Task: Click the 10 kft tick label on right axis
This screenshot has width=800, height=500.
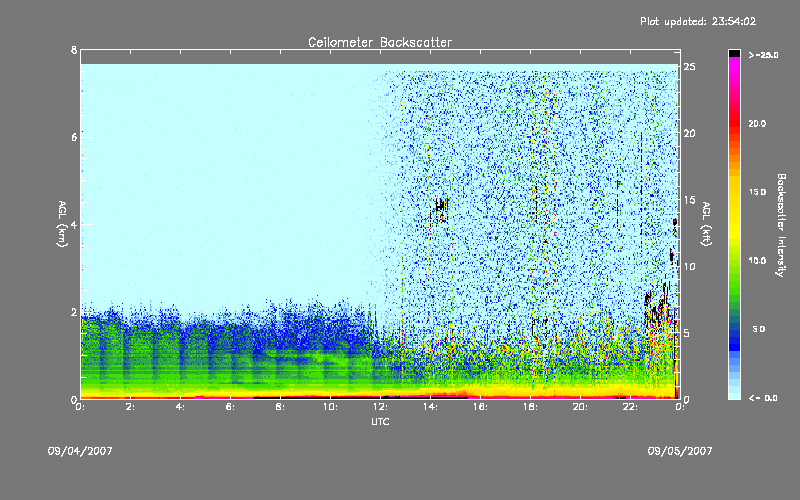Action: coord(689,266)
